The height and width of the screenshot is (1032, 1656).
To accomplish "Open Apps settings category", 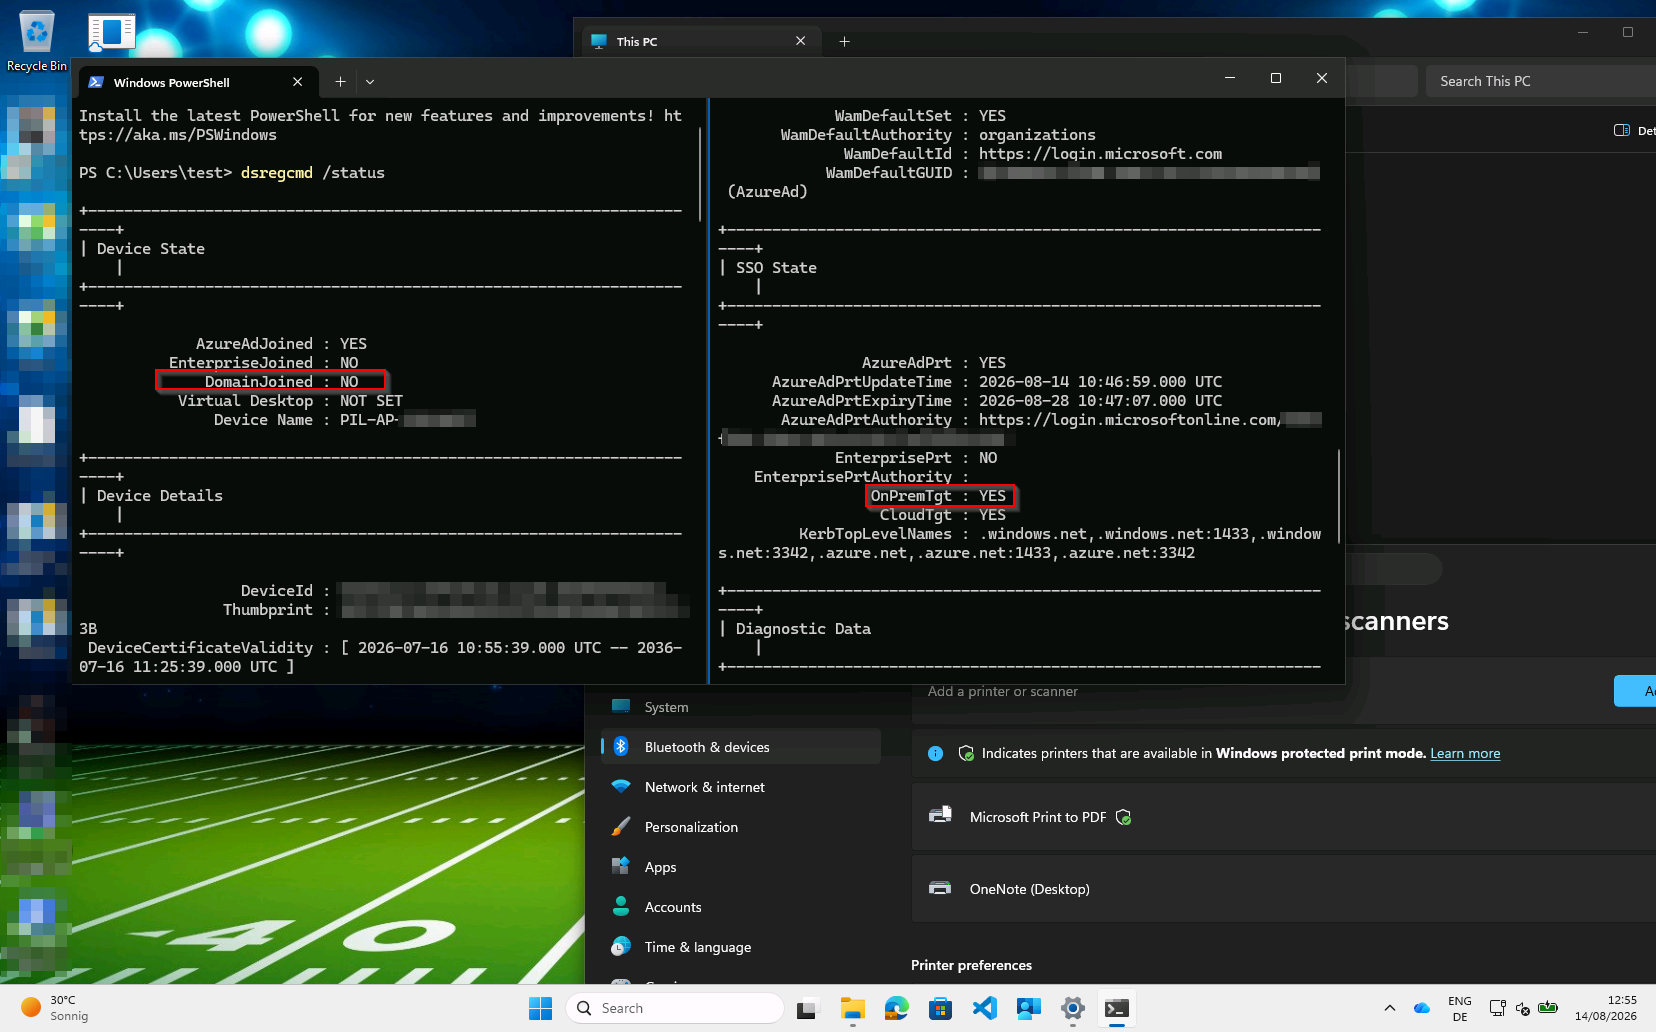I will pos(740,867).
